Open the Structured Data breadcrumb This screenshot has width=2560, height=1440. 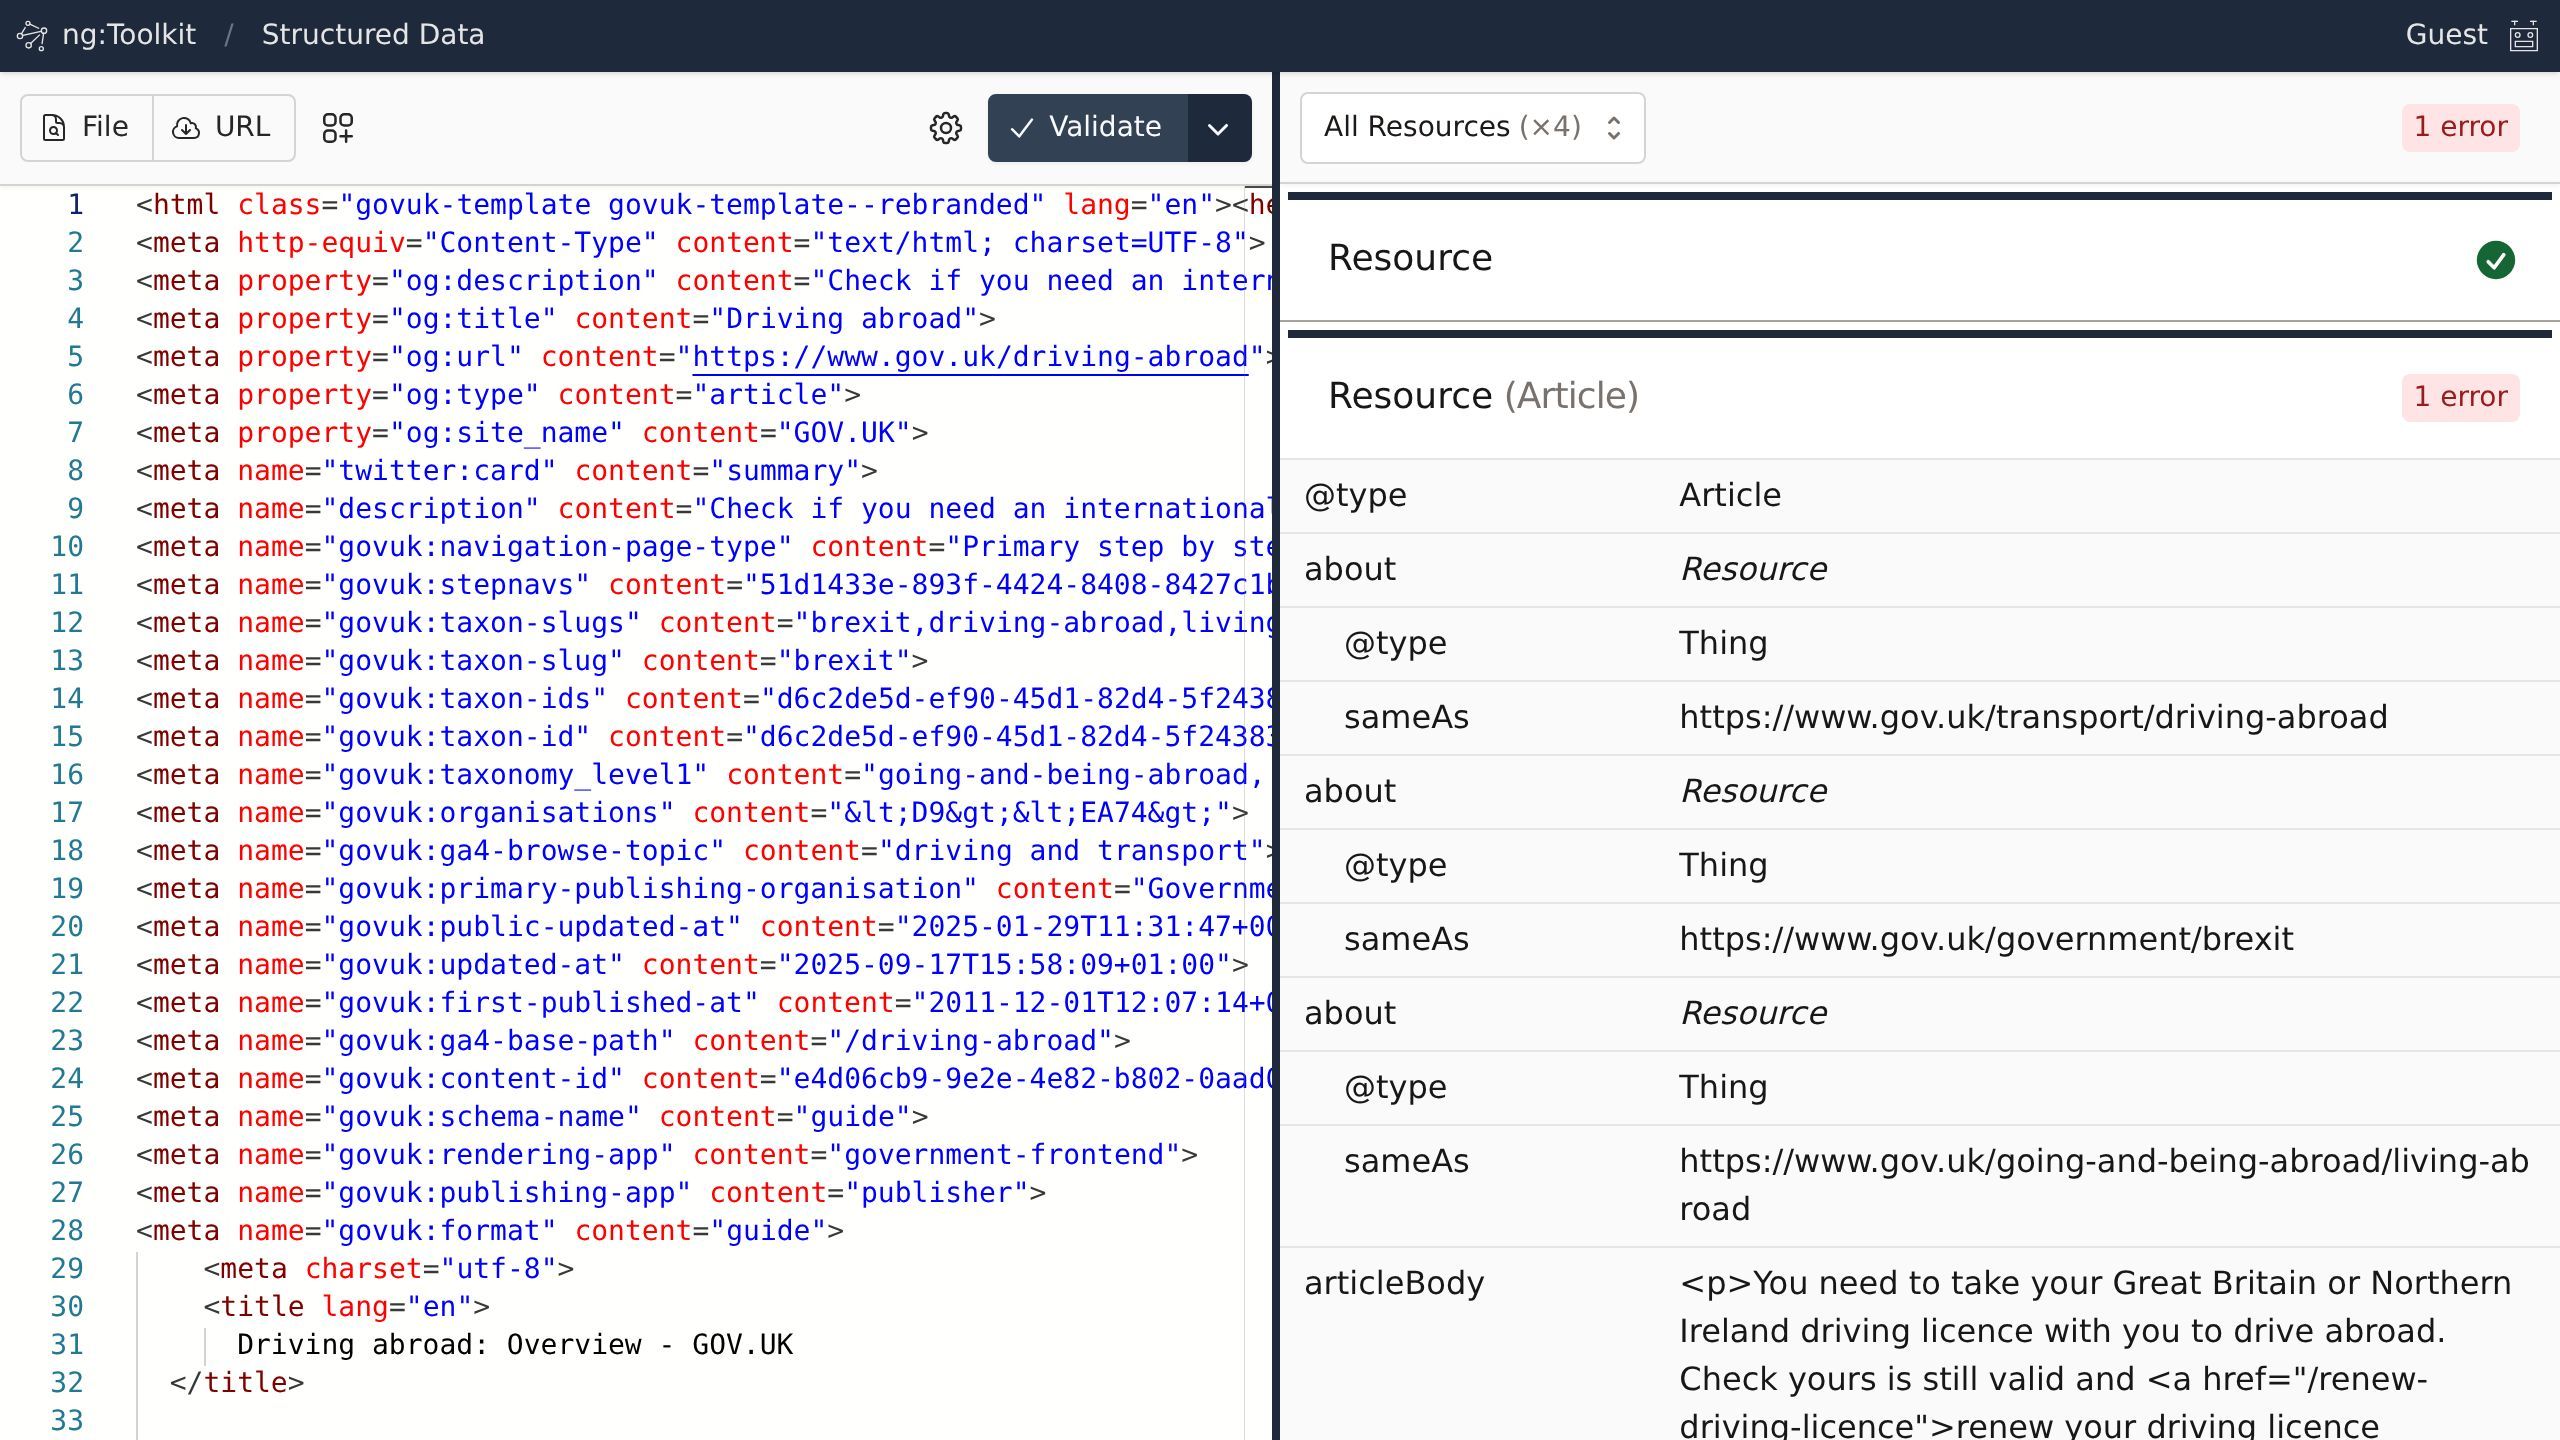[x=372, y=35]
